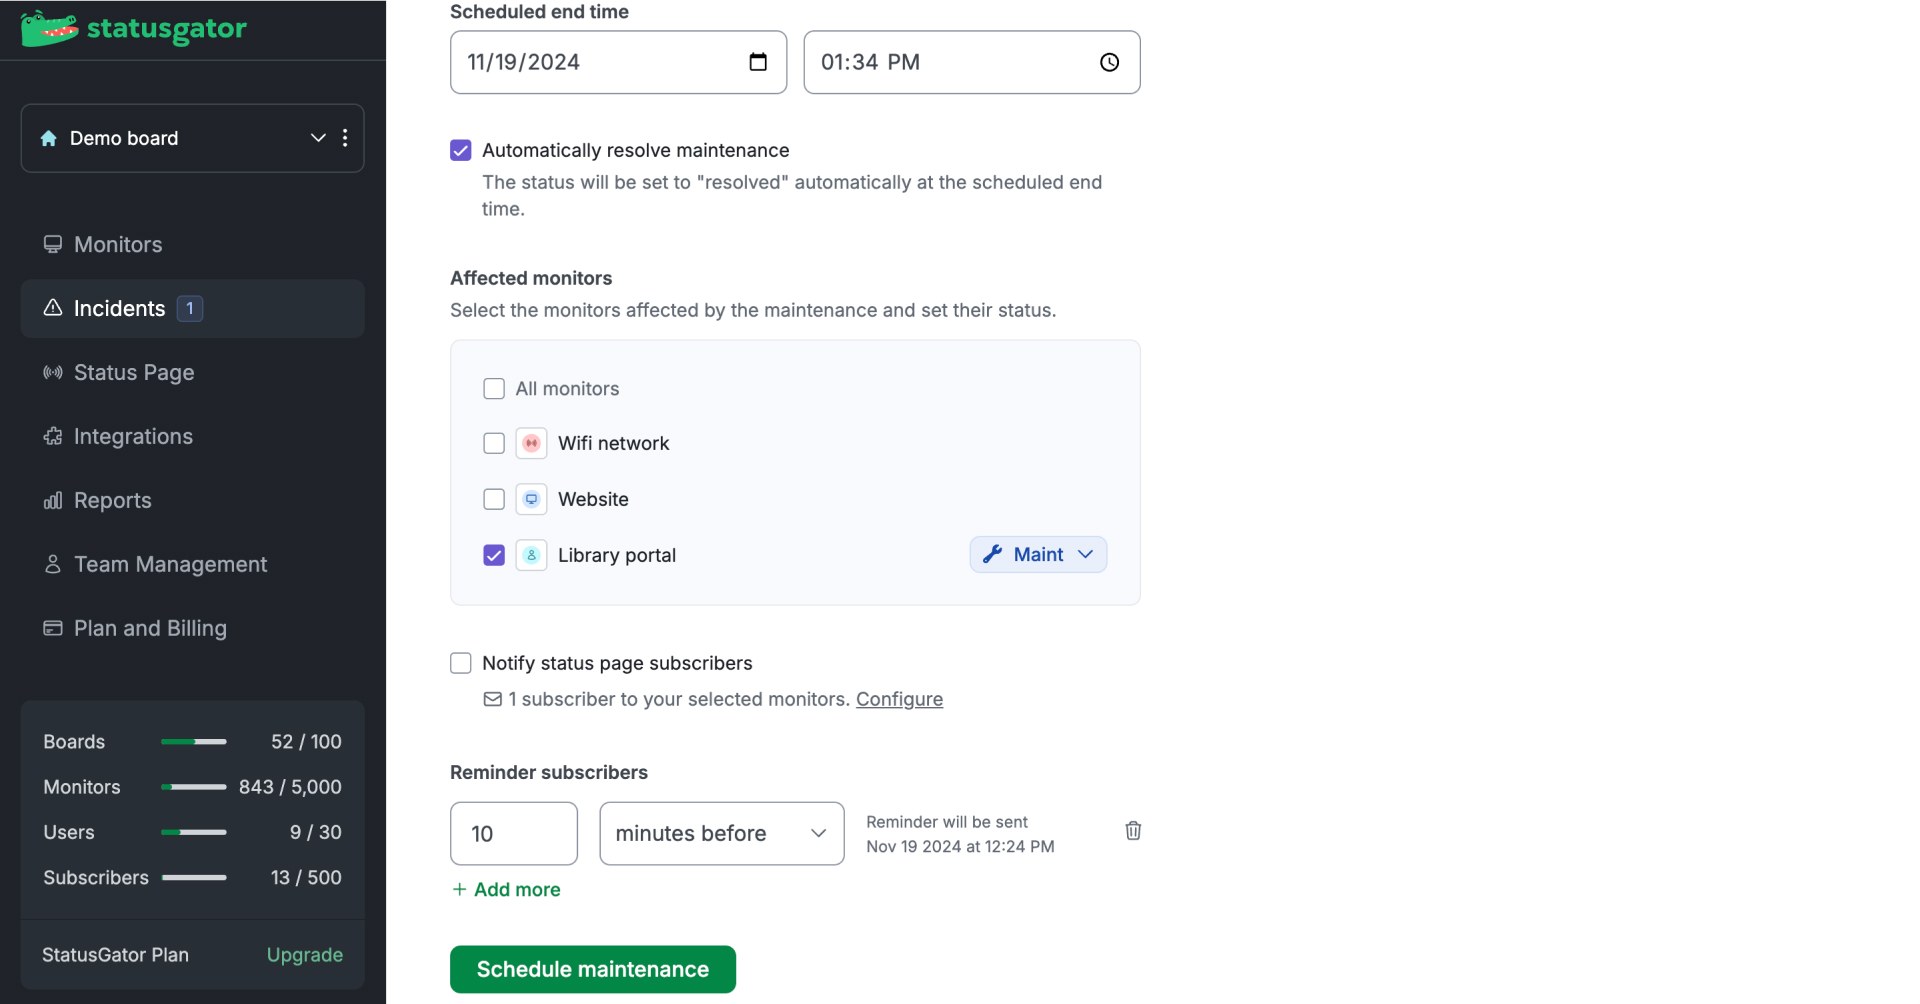Screen dimensions: 1920x1004
Task: Click the Boards usage progress bar
Action: point(194,742)
